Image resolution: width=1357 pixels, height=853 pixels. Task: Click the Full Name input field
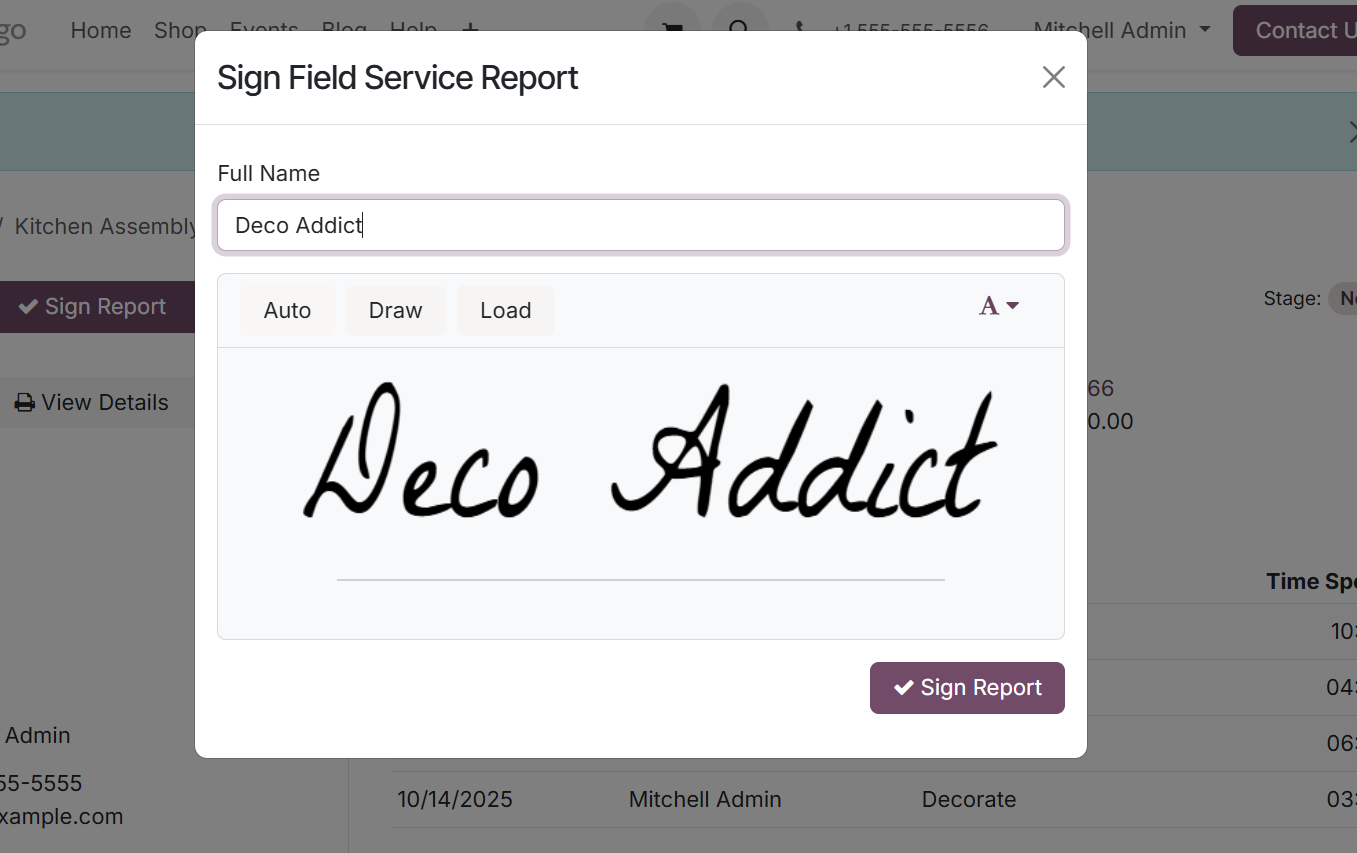pyautogui.click(x=640, y=225)
